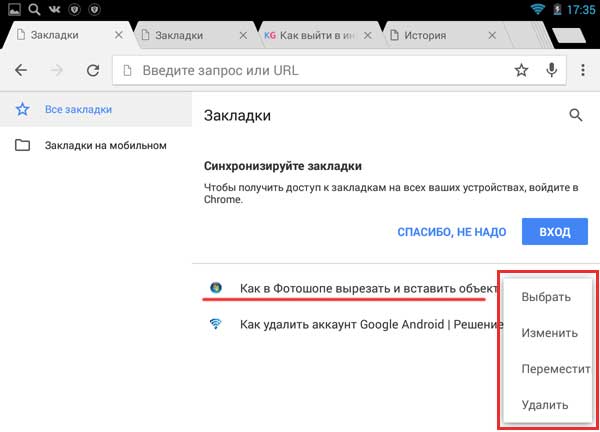Close the first Закладки tab
Screen dimensions: 600x432
[x=120, y=36]
